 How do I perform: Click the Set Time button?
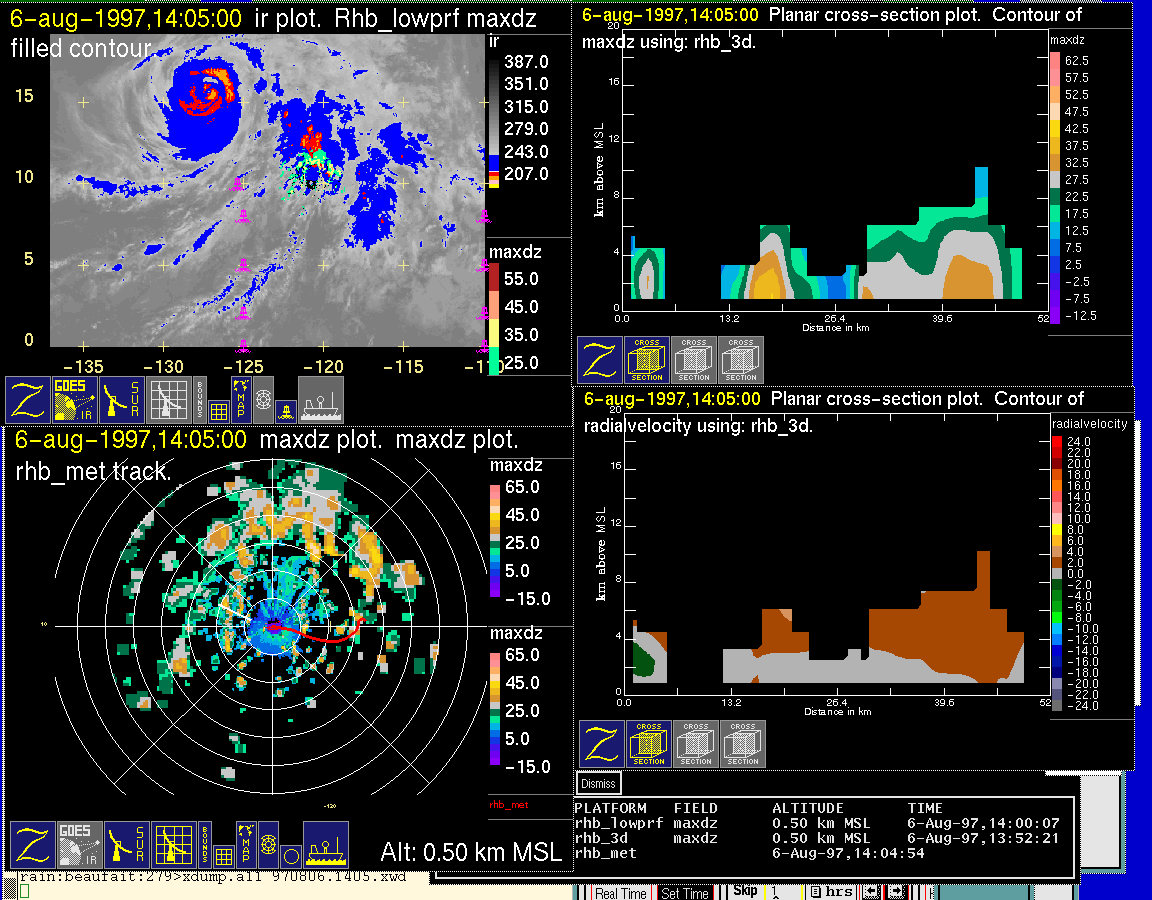coord(685,893)
